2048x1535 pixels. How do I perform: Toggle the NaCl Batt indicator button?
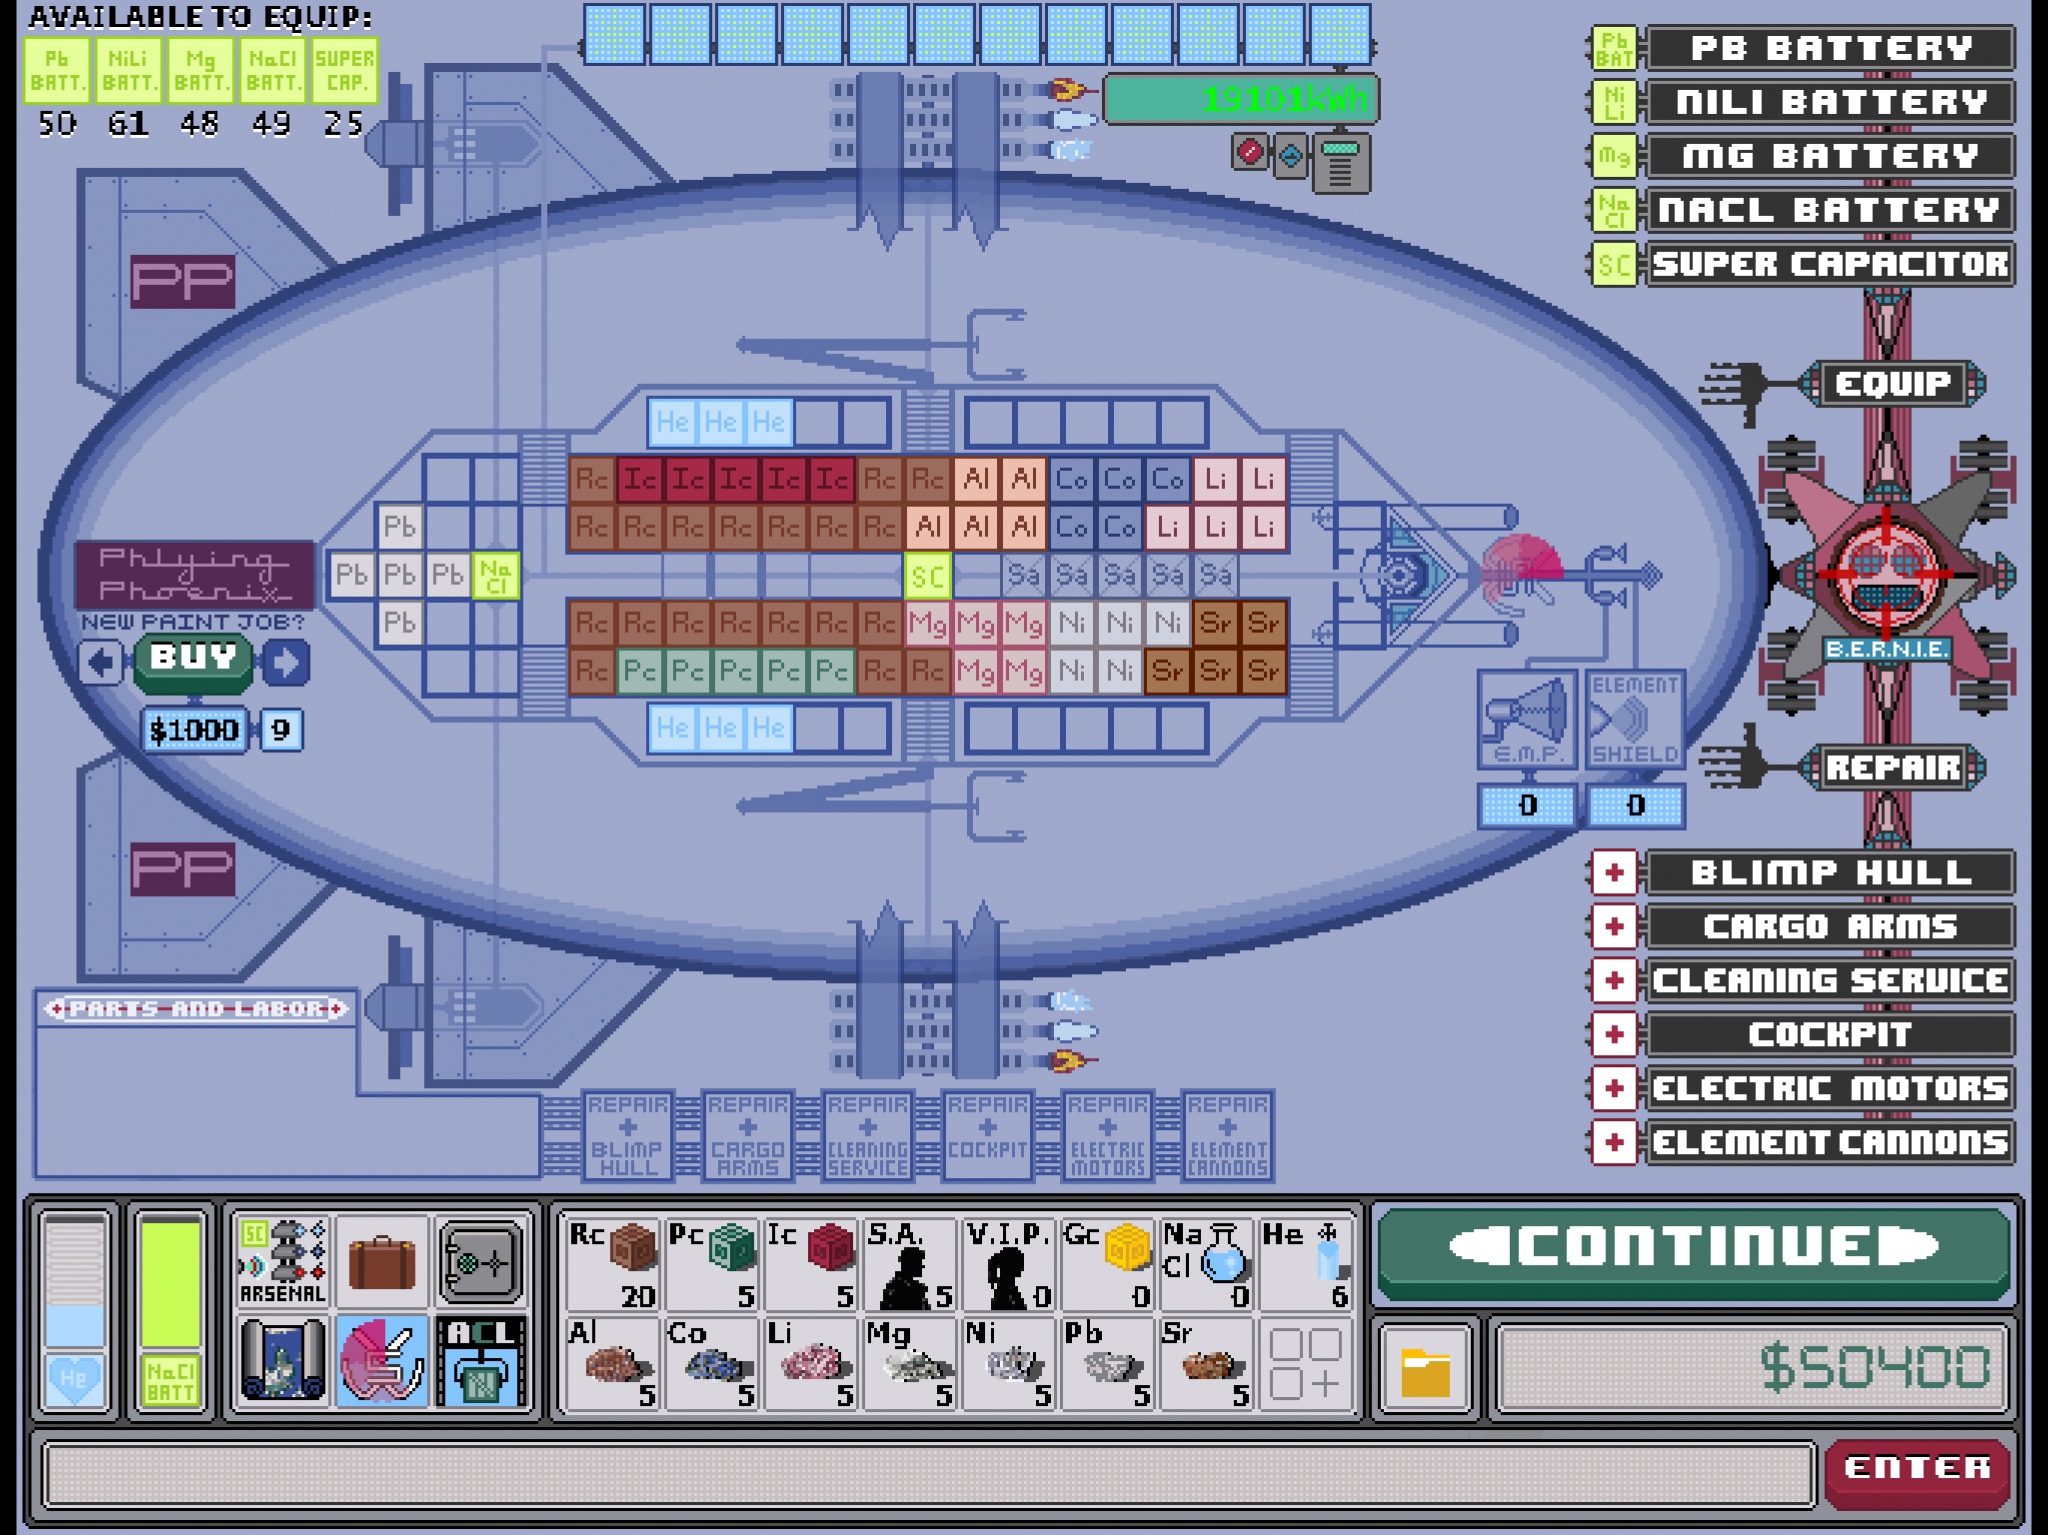[170, 1380]
